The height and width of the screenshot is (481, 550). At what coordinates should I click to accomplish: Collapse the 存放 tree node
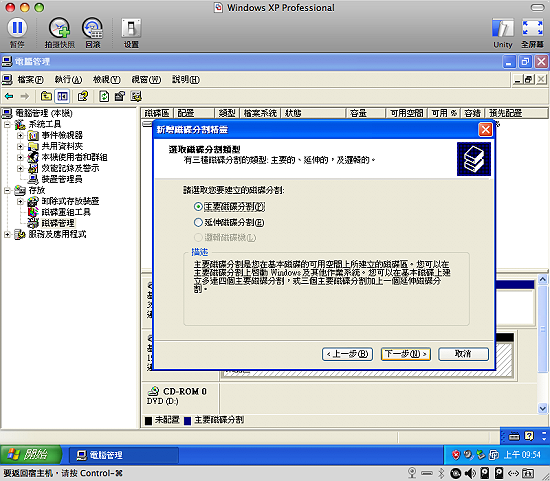point(7,190)
